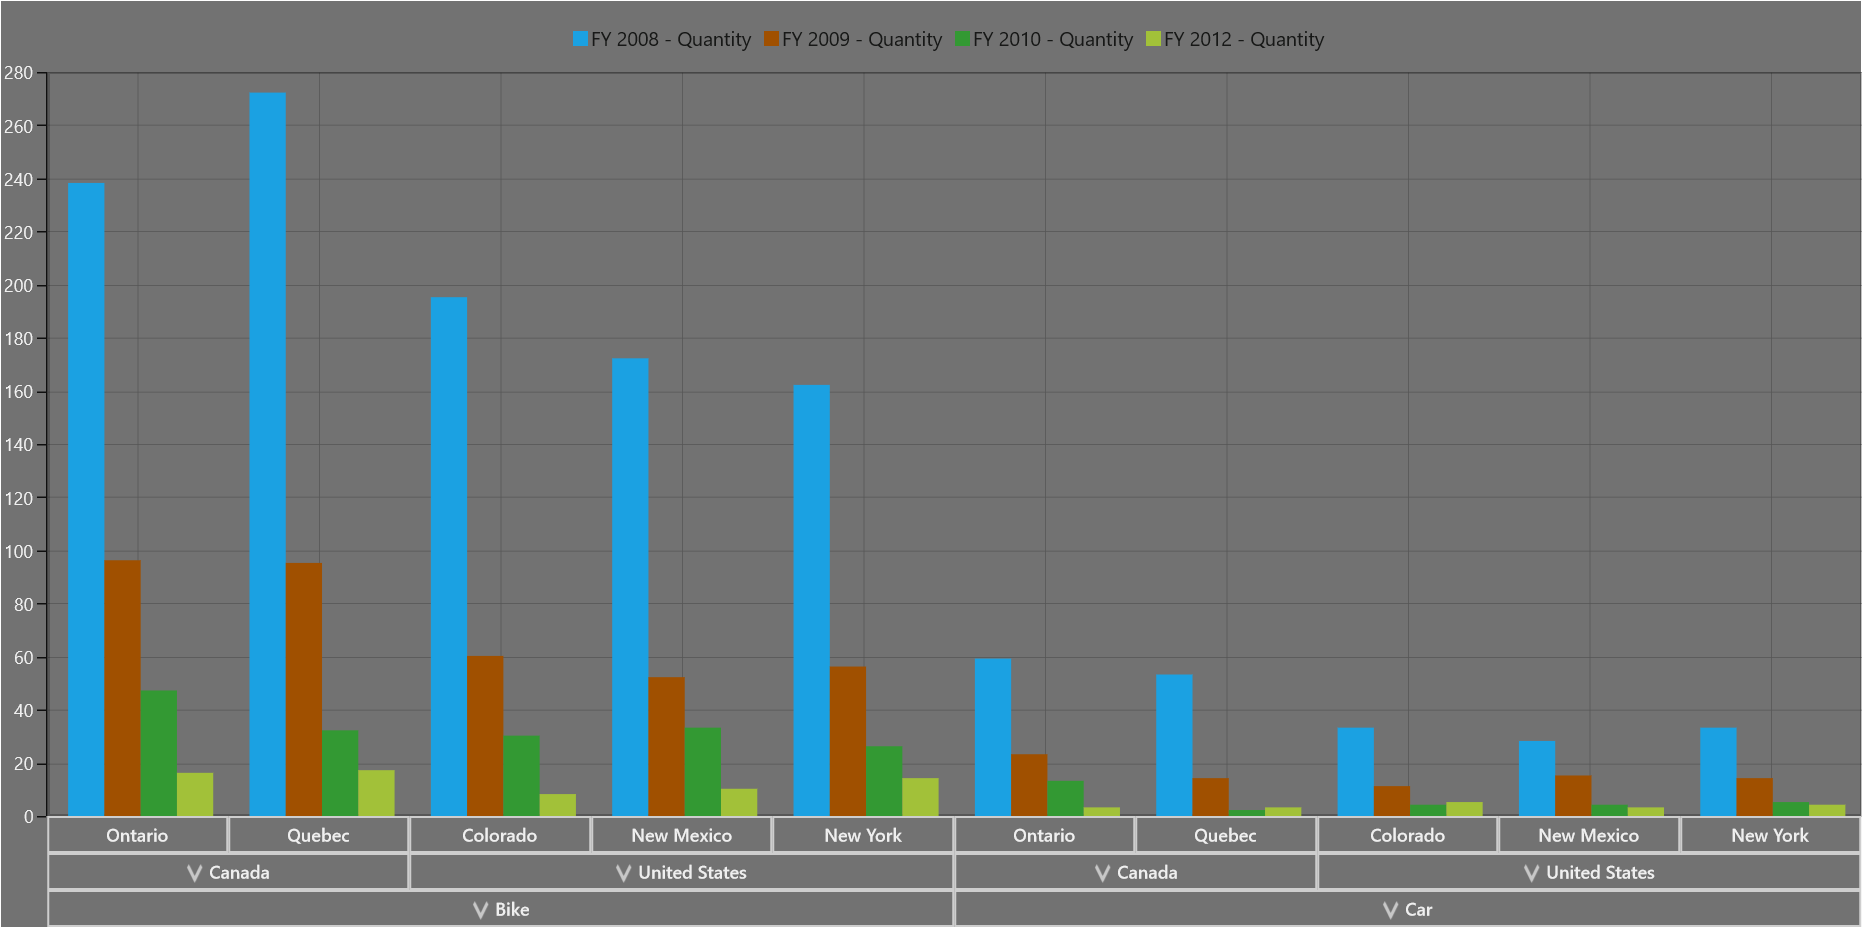Select the FY 2009 bar for Car Ontario
The height and width of the screenshot is (927, 1862).
click(1029, 785)
